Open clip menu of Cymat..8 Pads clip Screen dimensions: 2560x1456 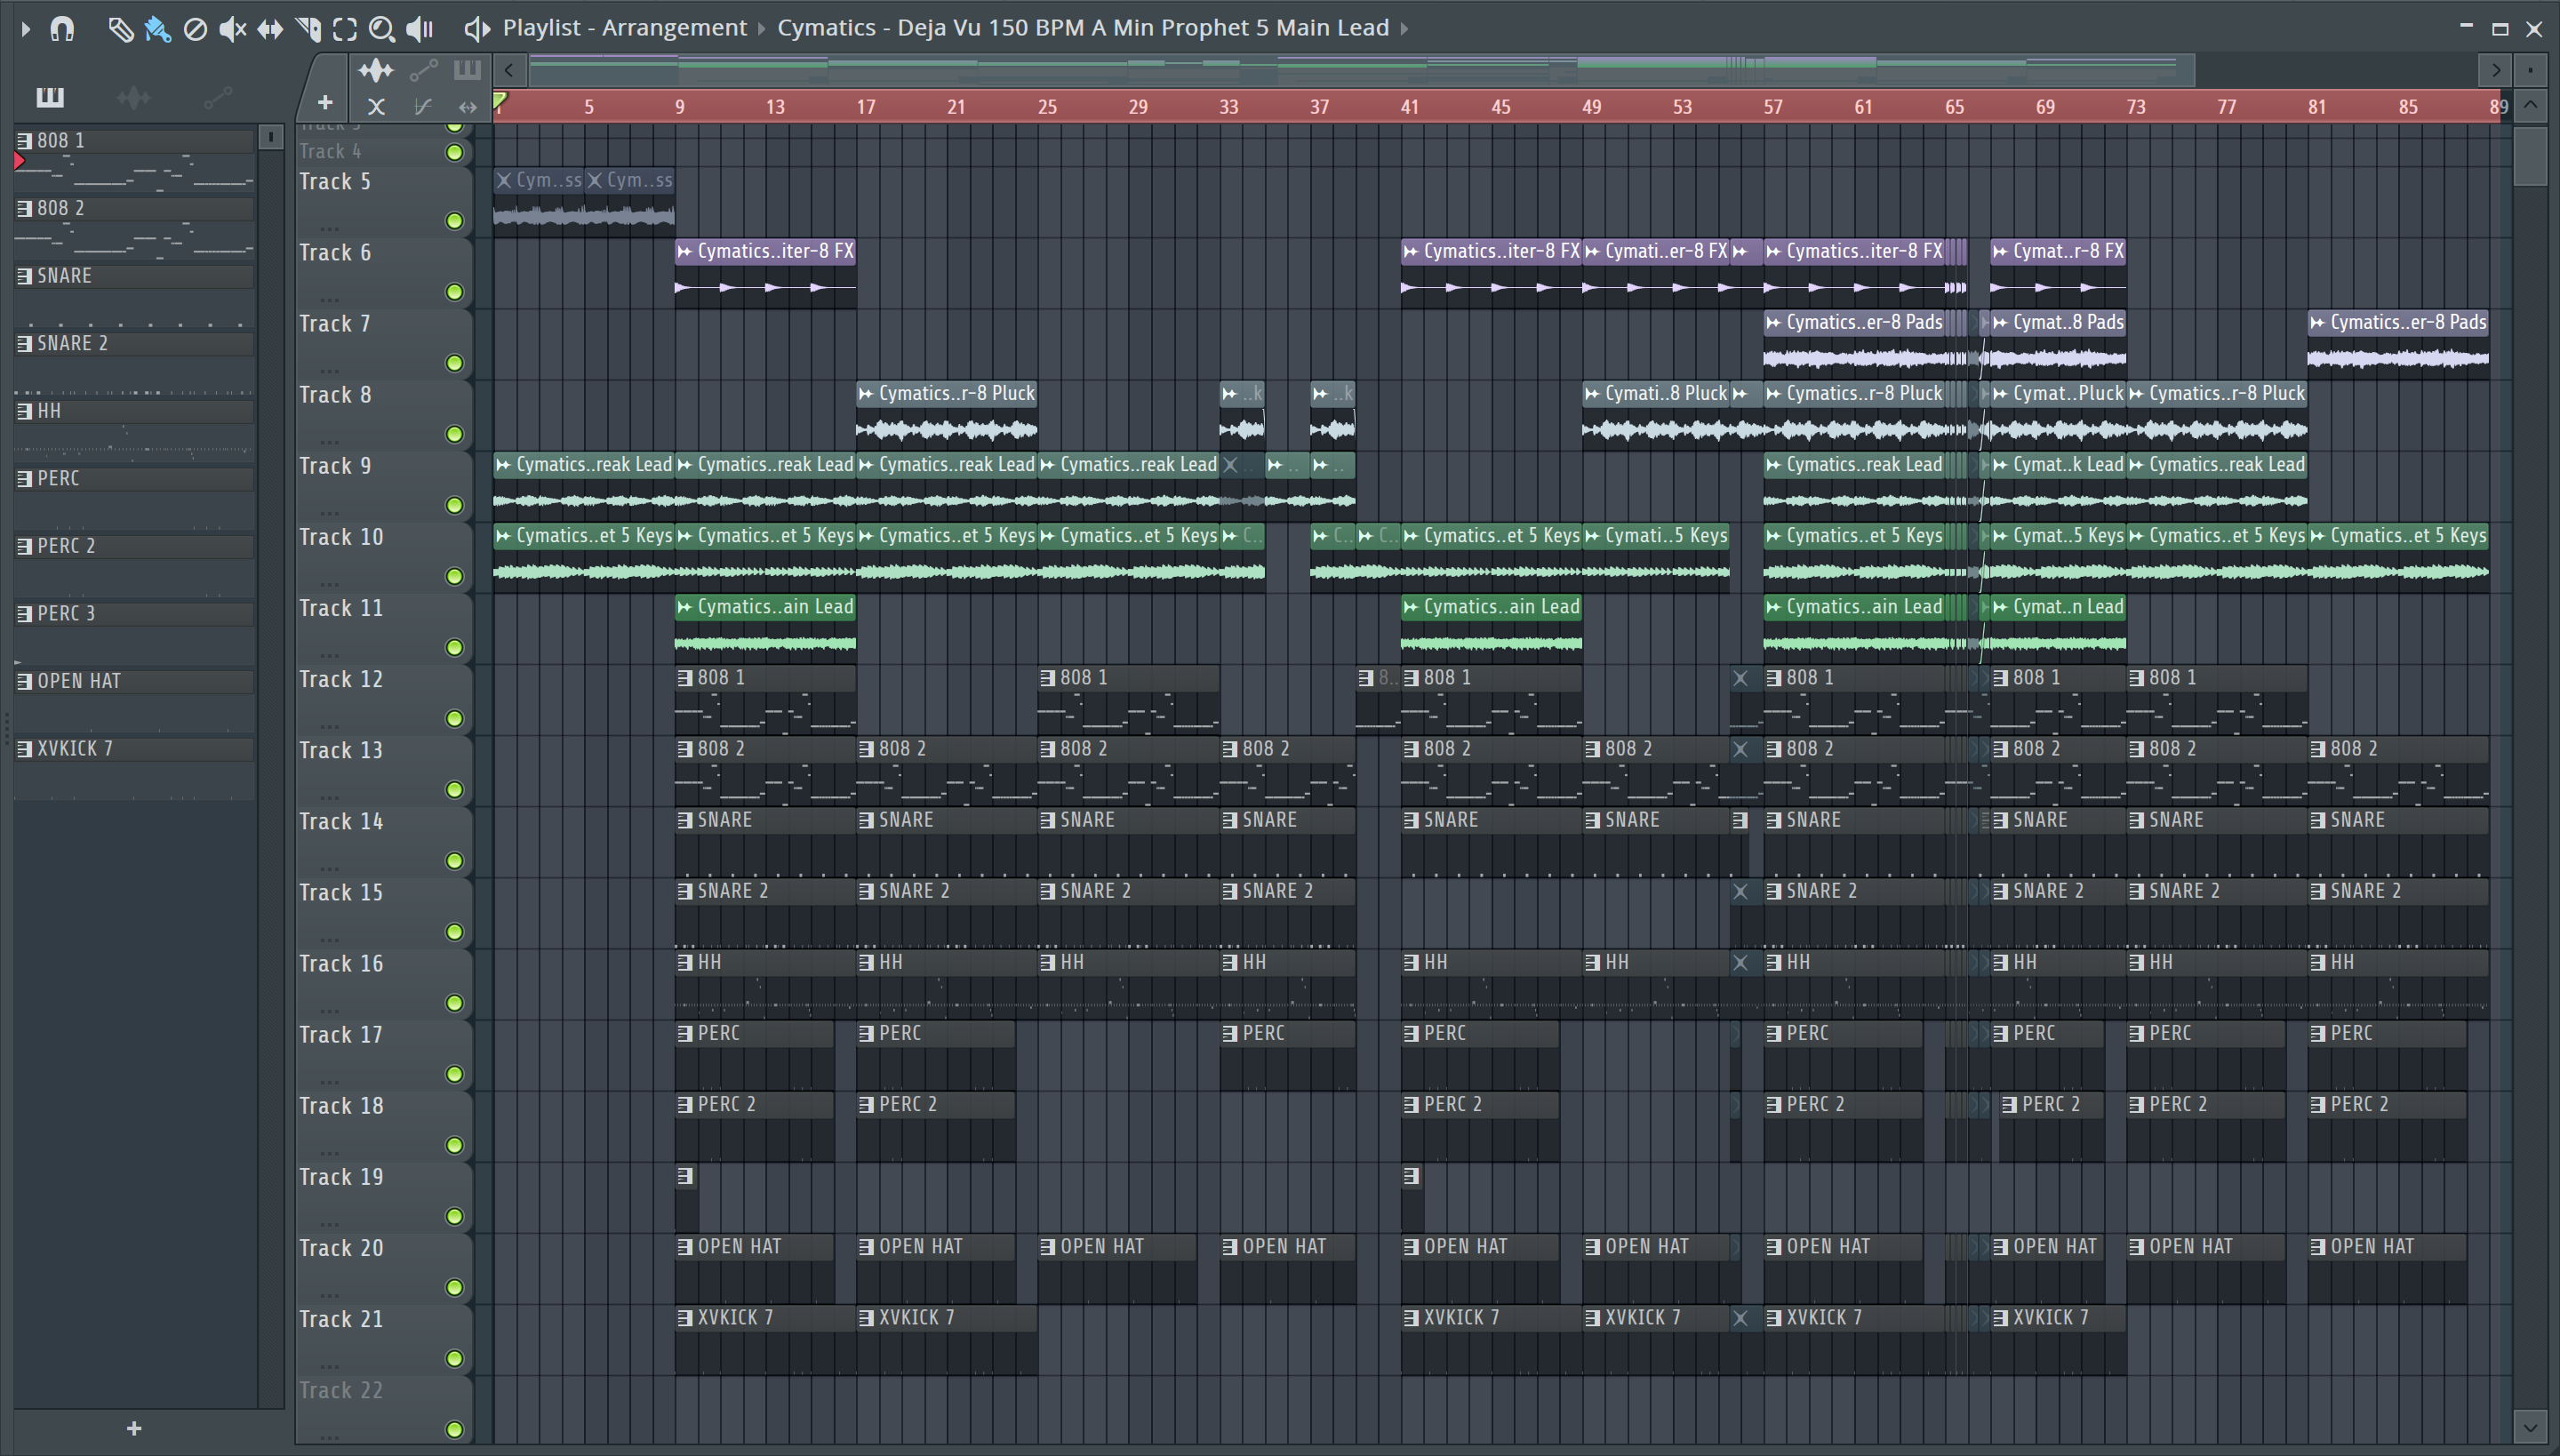2000,323
